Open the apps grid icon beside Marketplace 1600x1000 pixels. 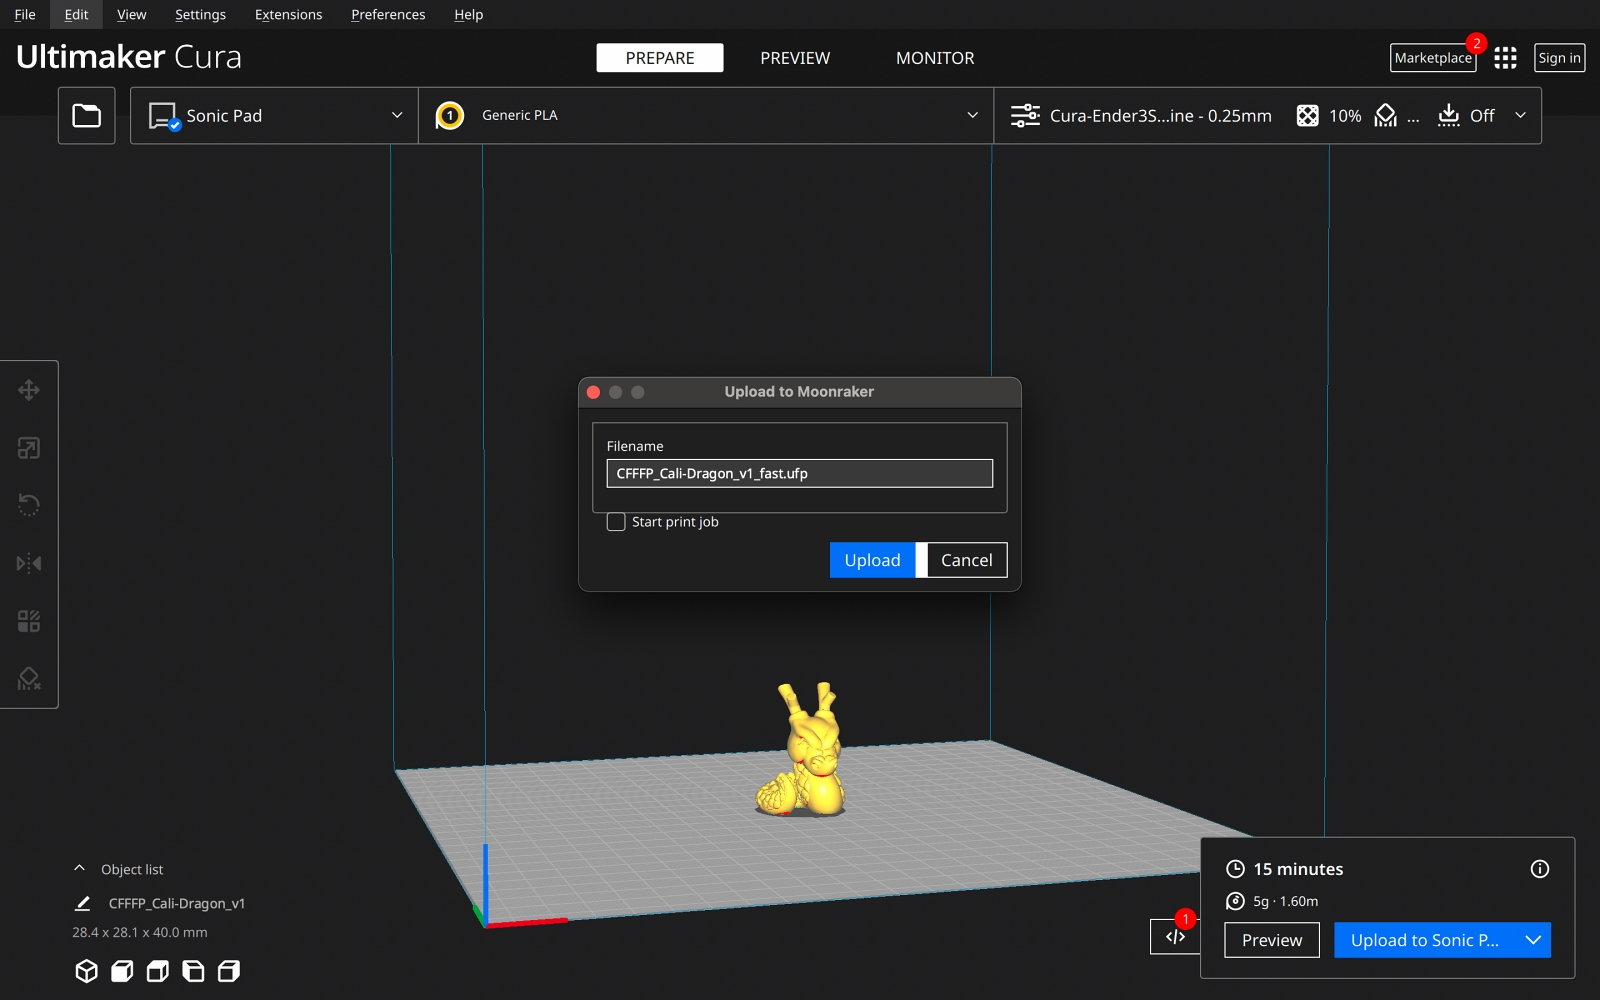pyautogui.click(x=1505, y=58)
